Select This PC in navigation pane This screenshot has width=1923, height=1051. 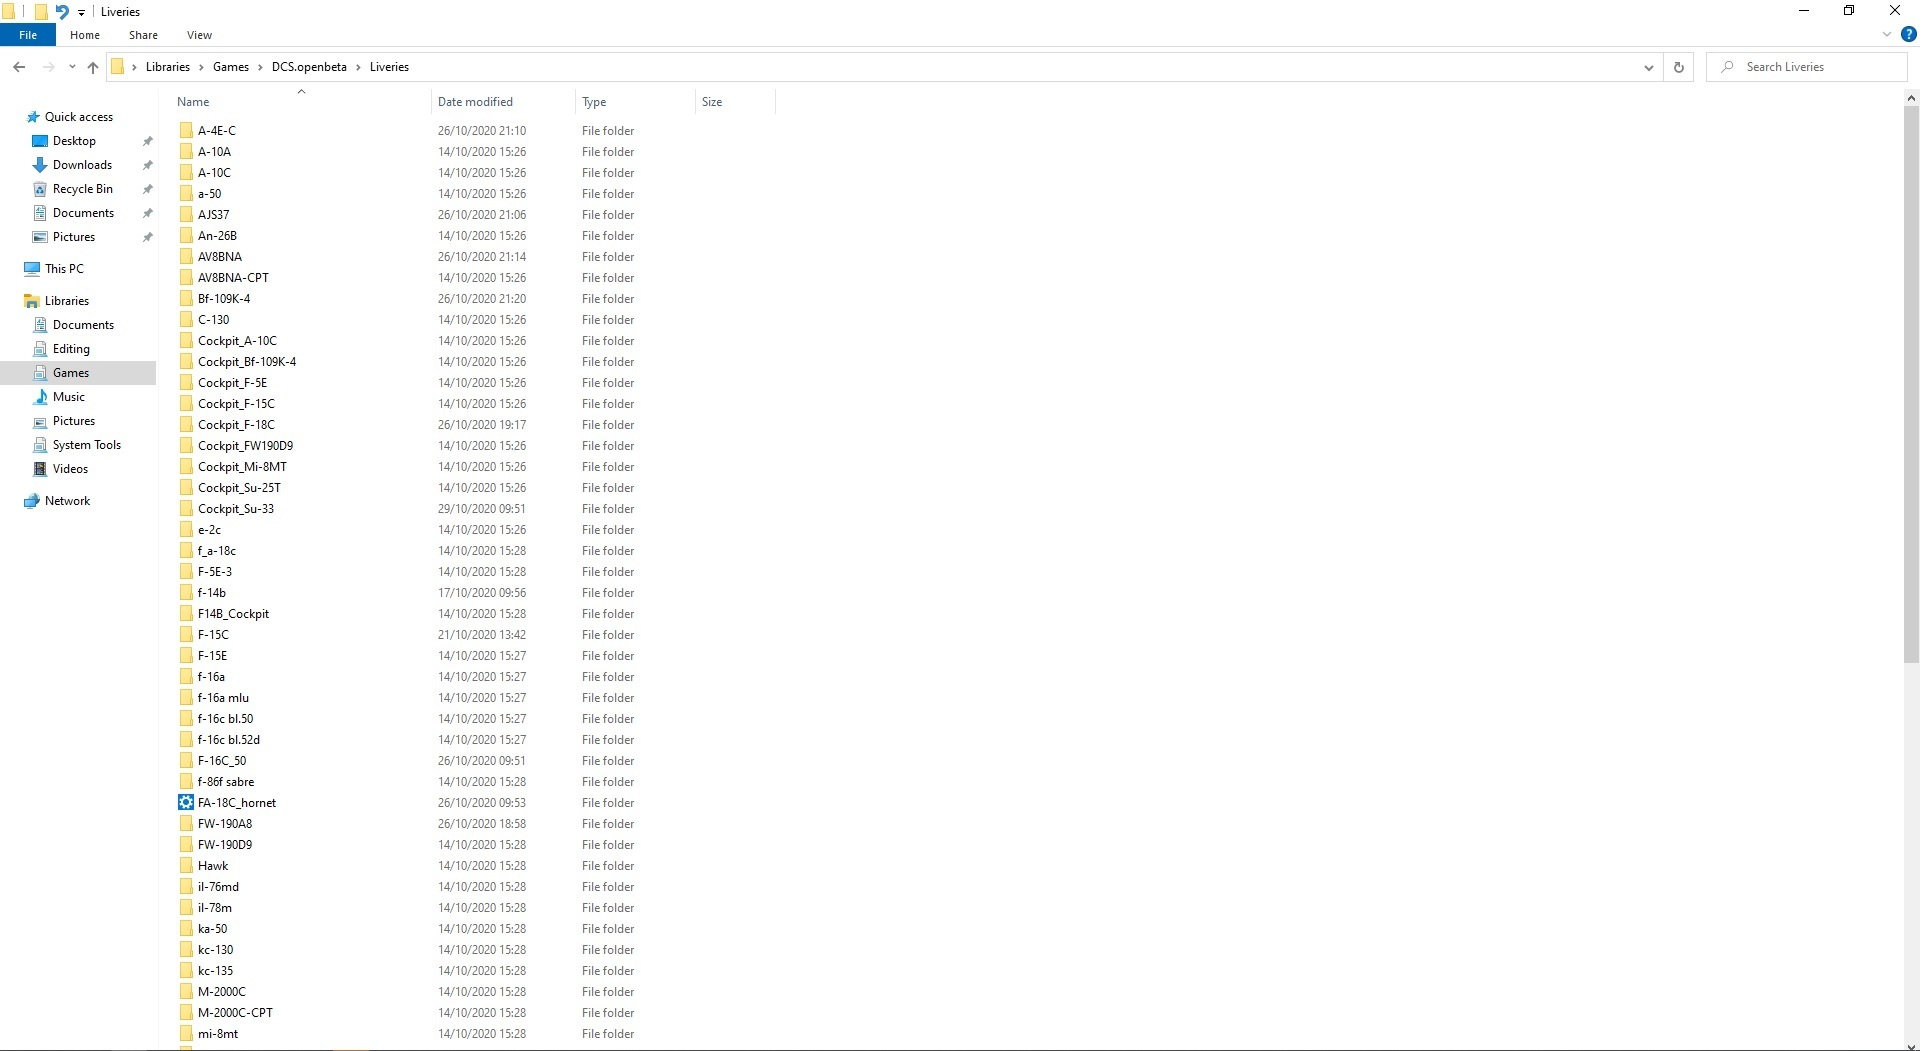tap(64, 269)
